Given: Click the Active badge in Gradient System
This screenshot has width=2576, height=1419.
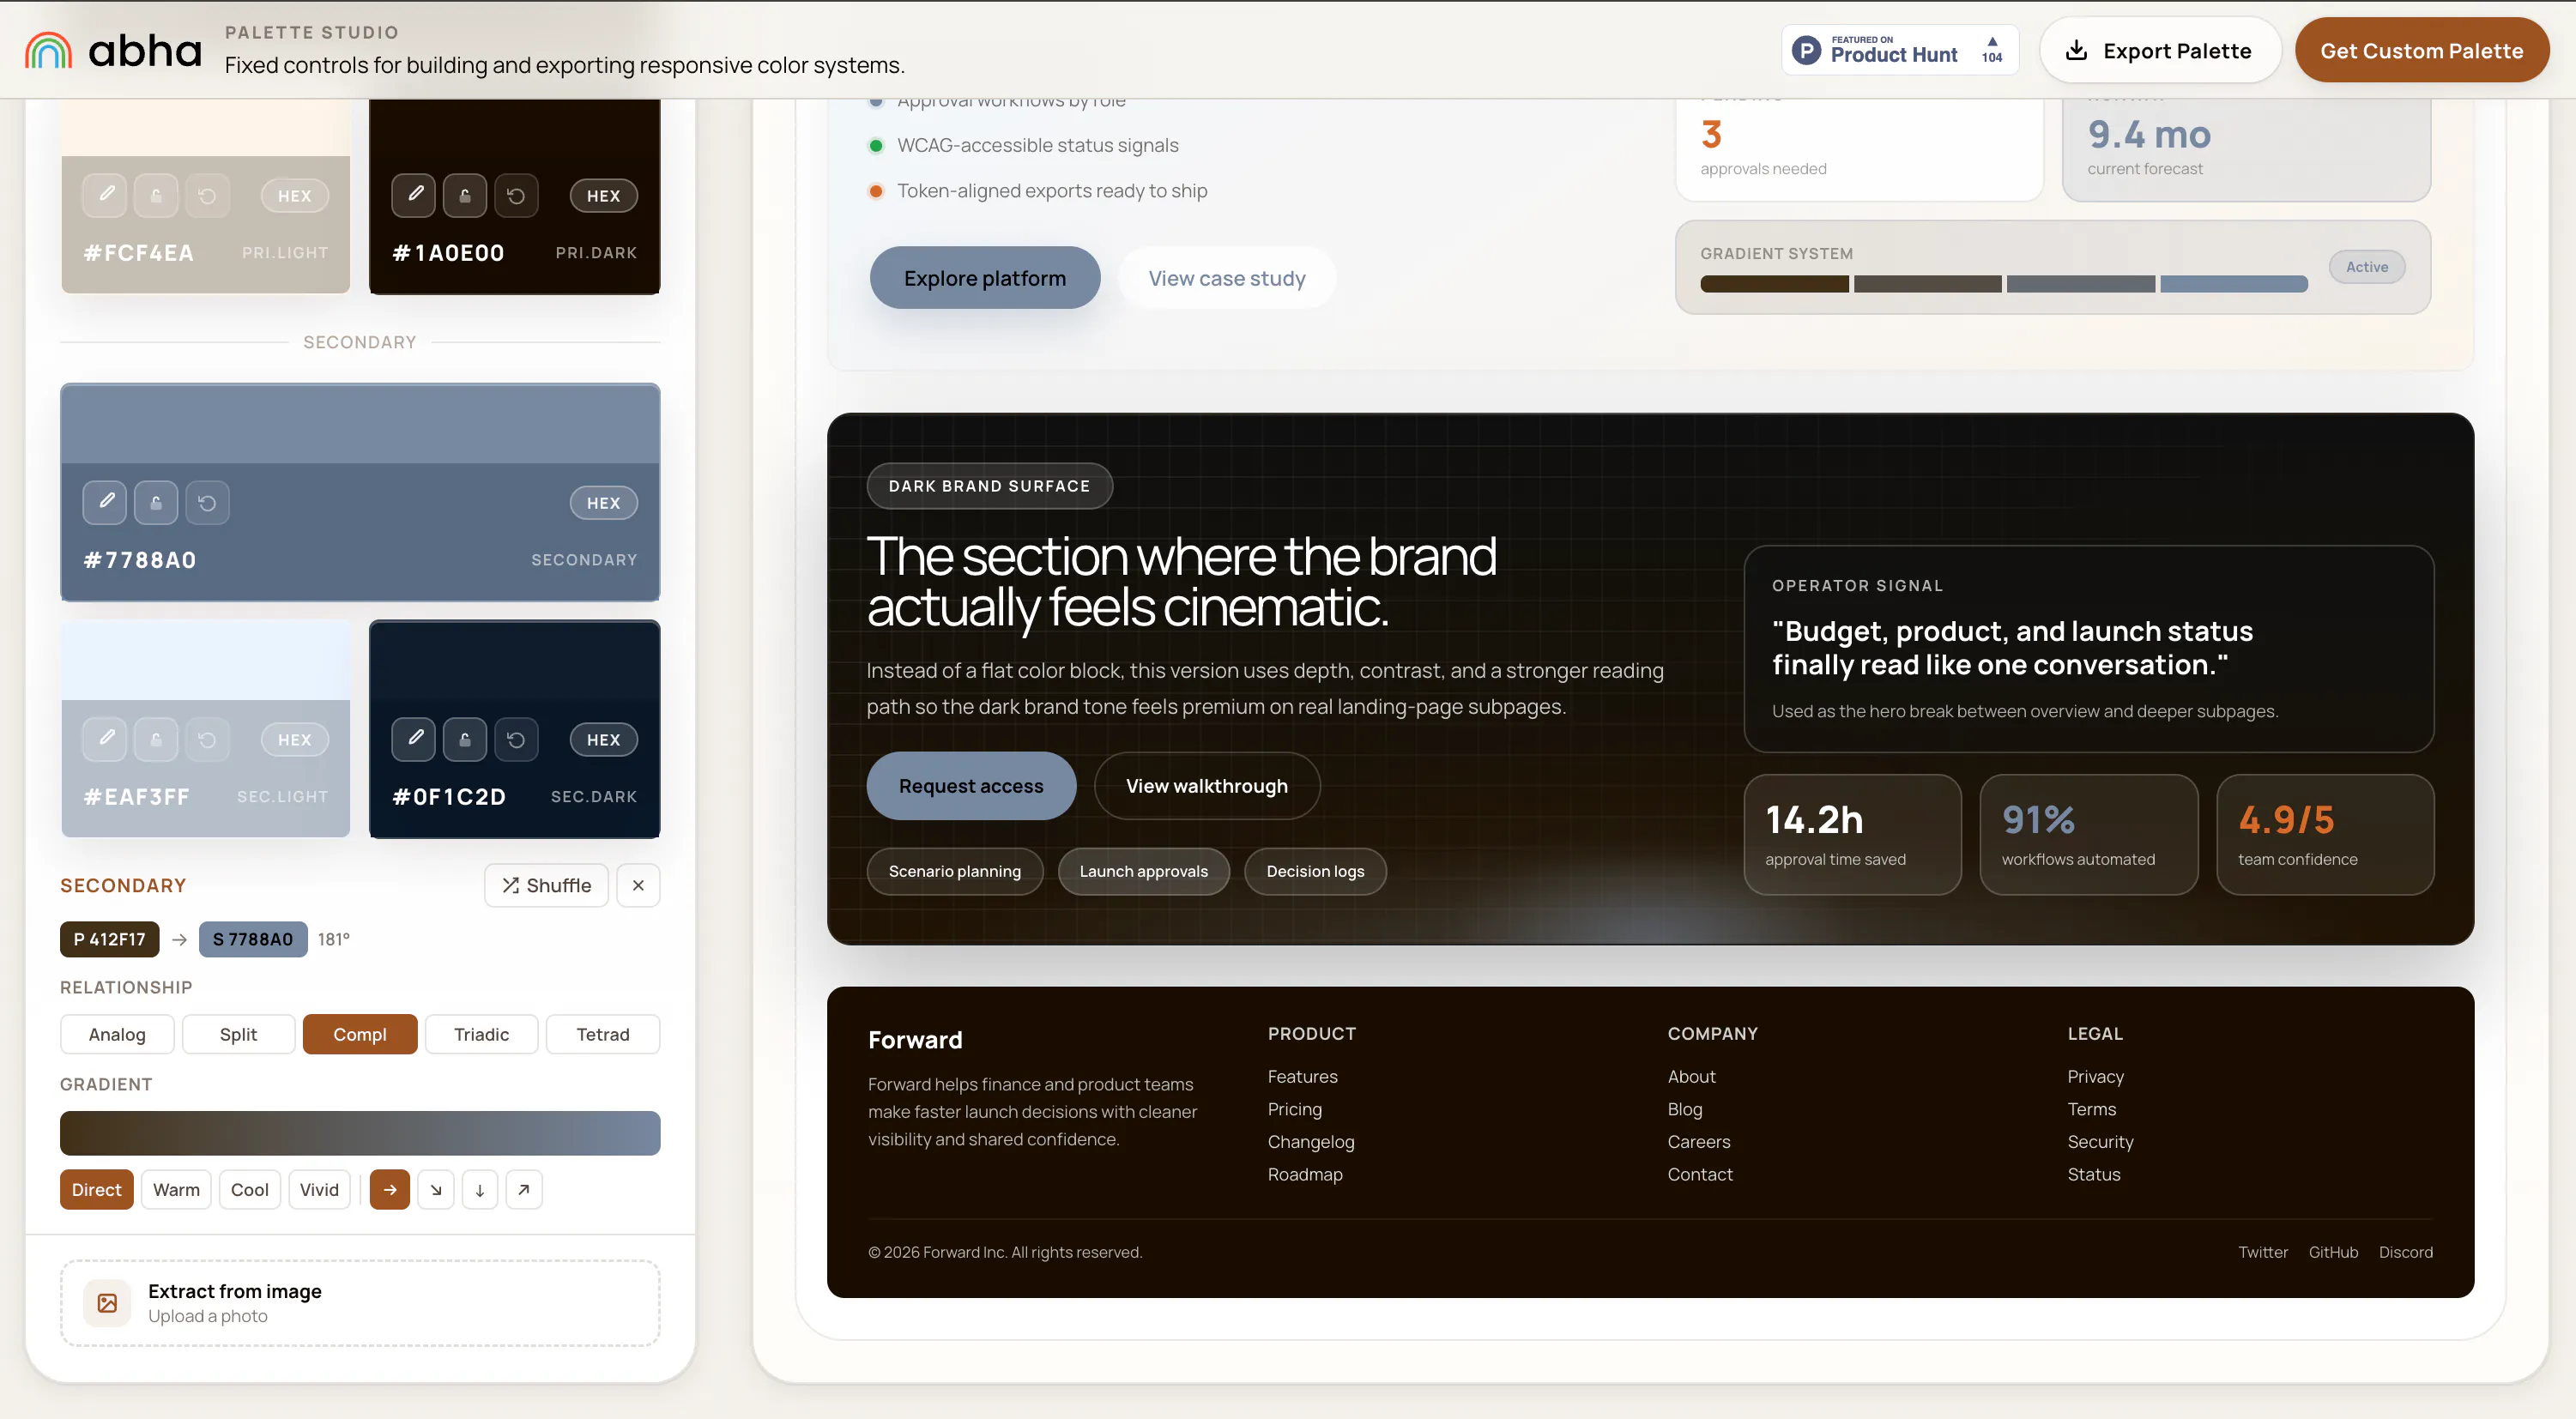Looking at the screenshot, I should point(2367,267).
